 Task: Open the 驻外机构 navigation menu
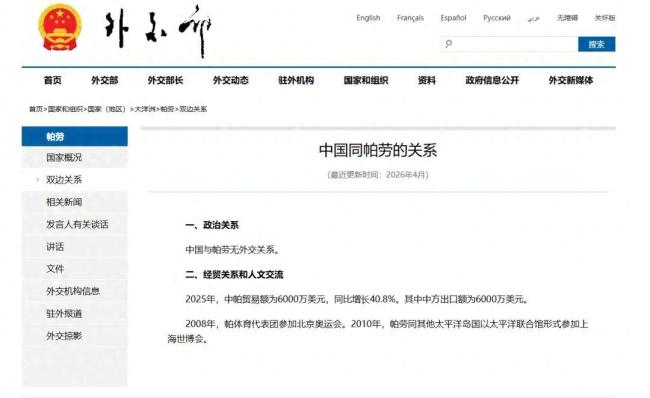[x=296, y=80]
